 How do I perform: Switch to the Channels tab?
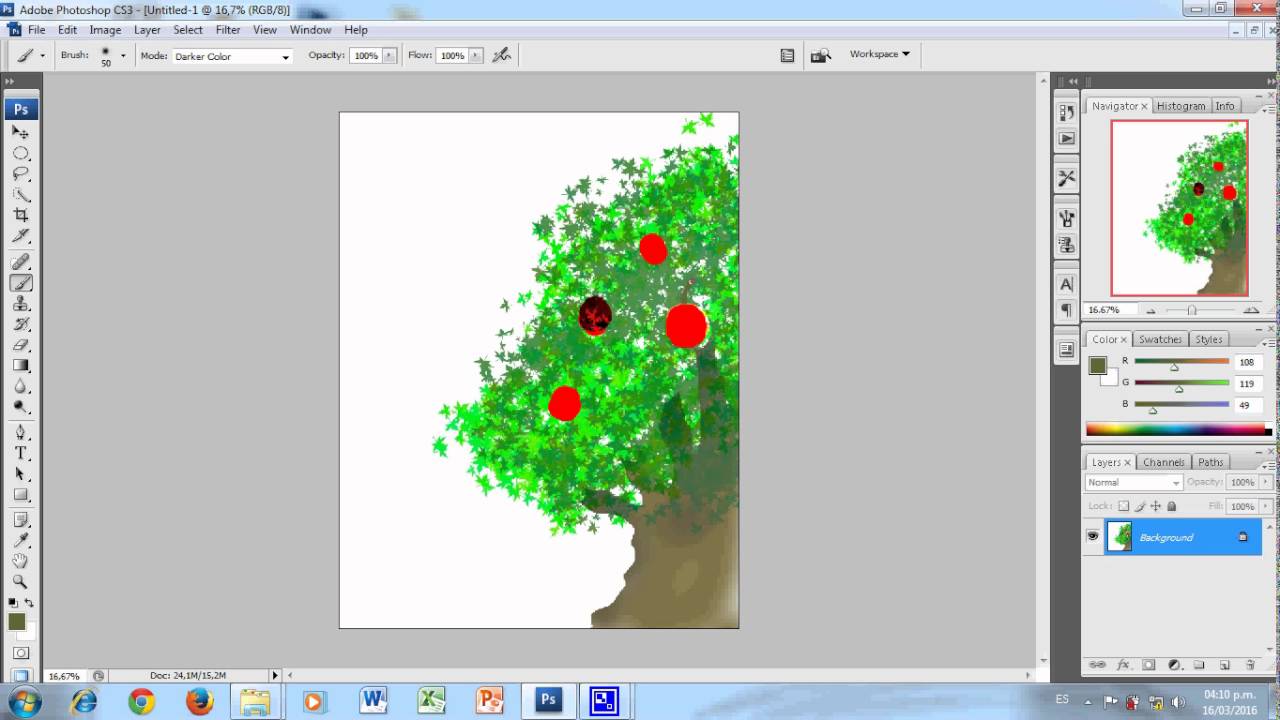[x=1163, y=462]
